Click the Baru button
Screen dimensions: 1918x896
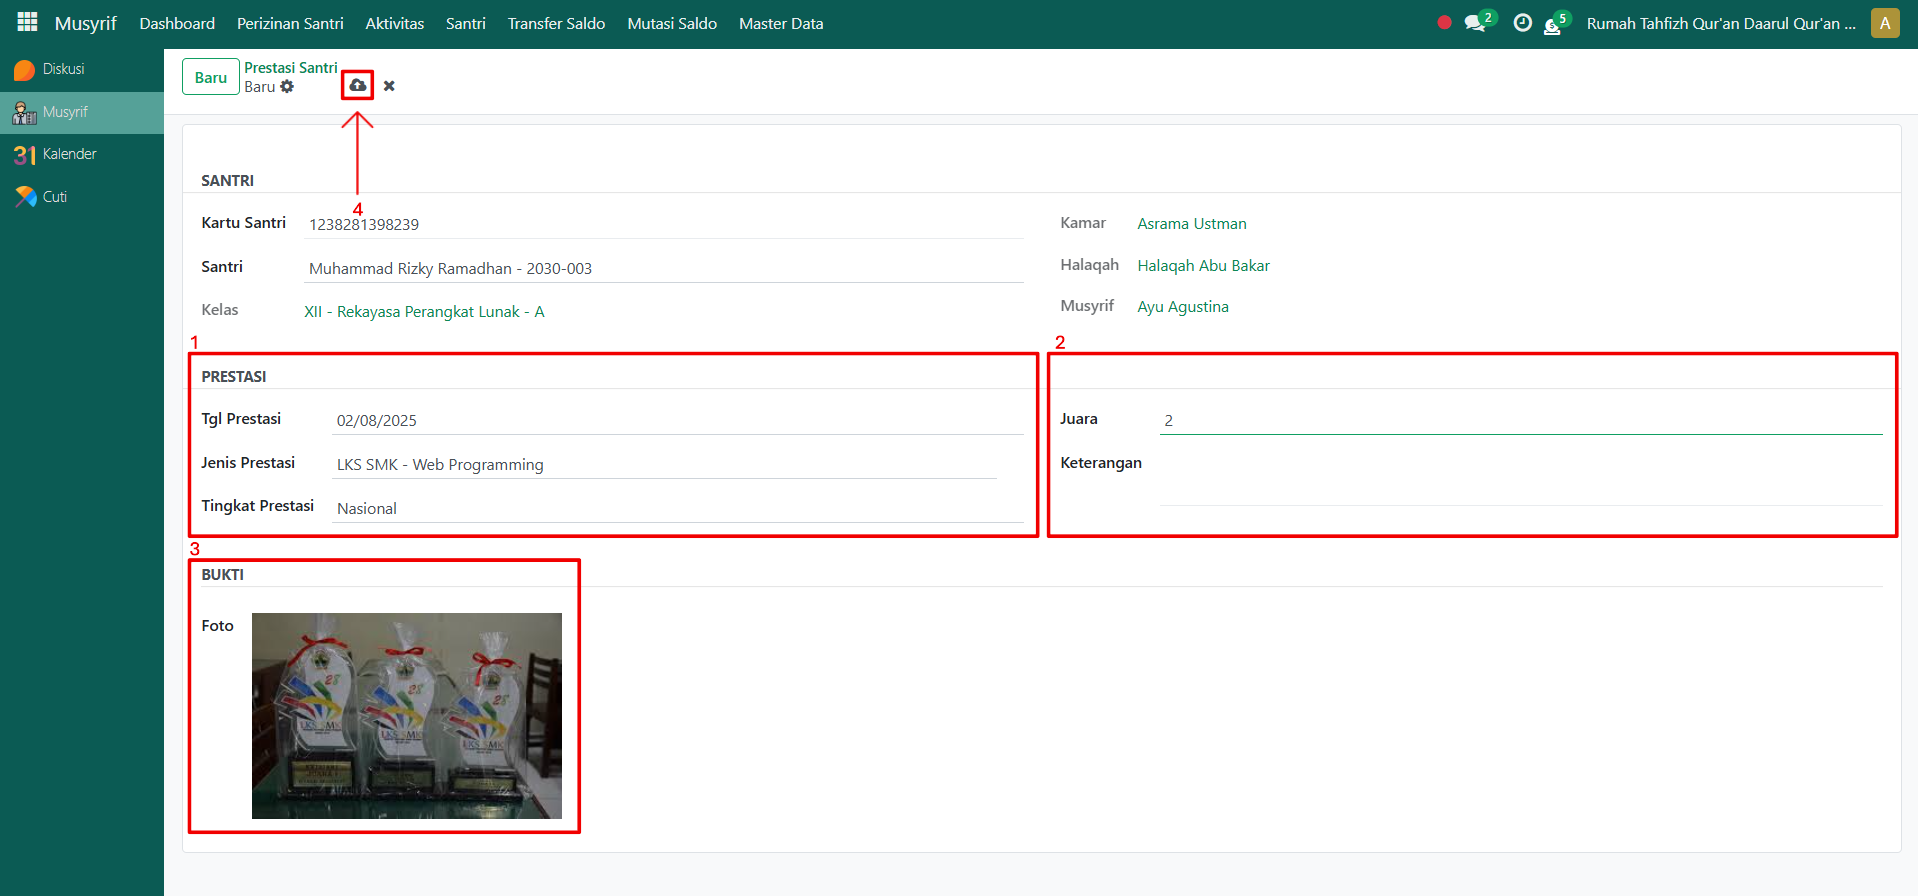coord(210,77)
